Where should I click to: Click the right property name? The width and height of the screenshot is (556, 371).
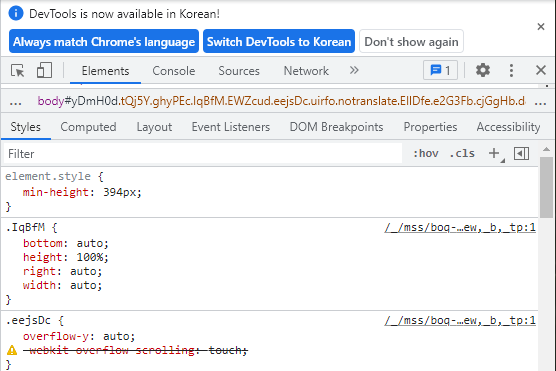[39, 271]
